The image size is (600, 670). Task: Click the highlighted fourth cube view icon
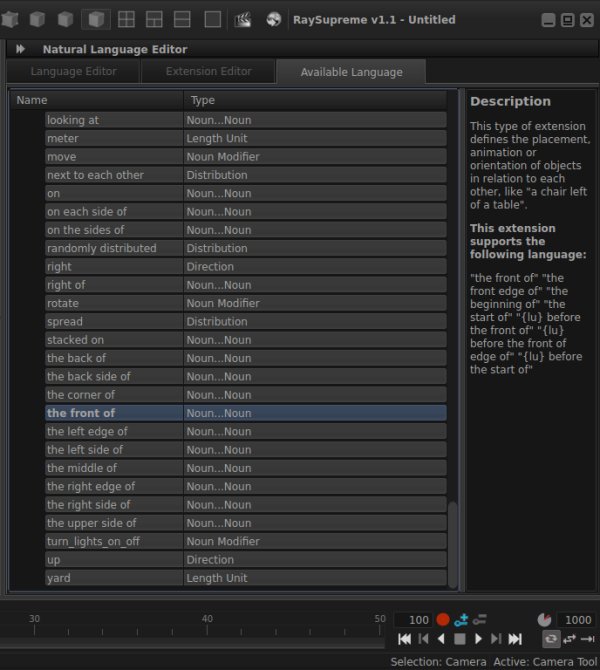(96, 19)
